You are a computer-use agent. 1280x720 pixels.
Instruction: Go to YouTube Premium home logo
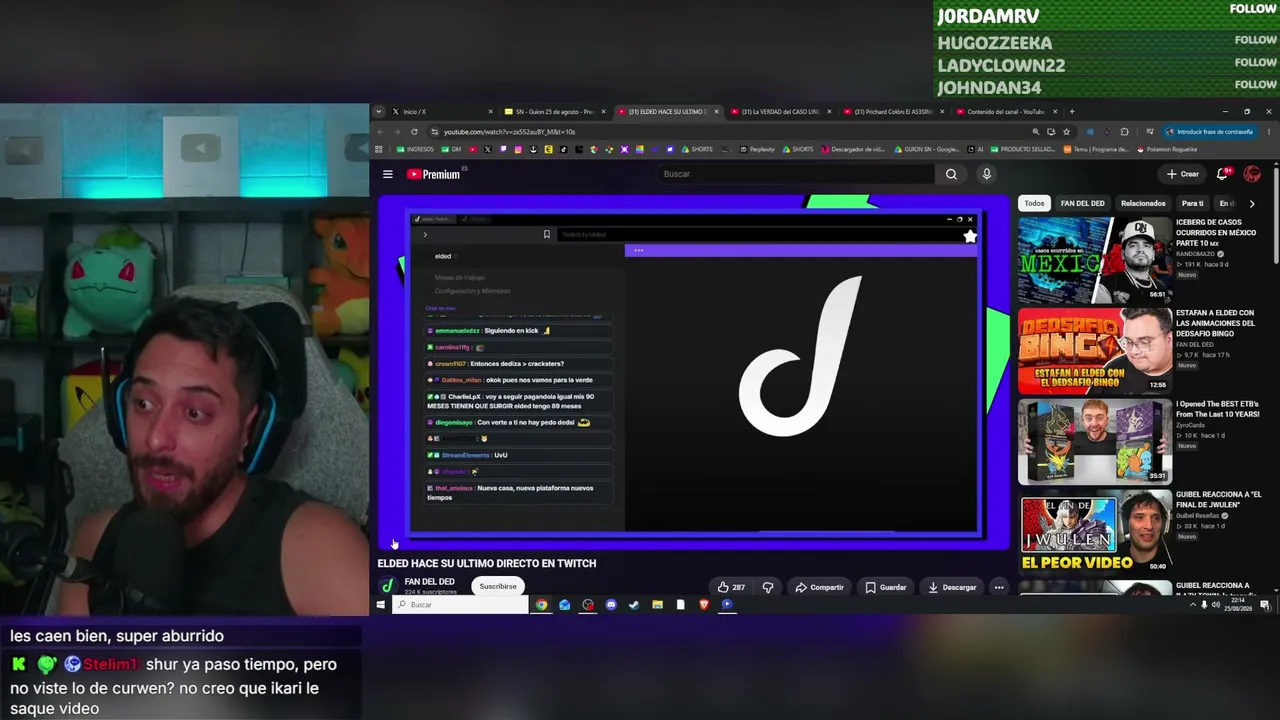coord(434,174)
